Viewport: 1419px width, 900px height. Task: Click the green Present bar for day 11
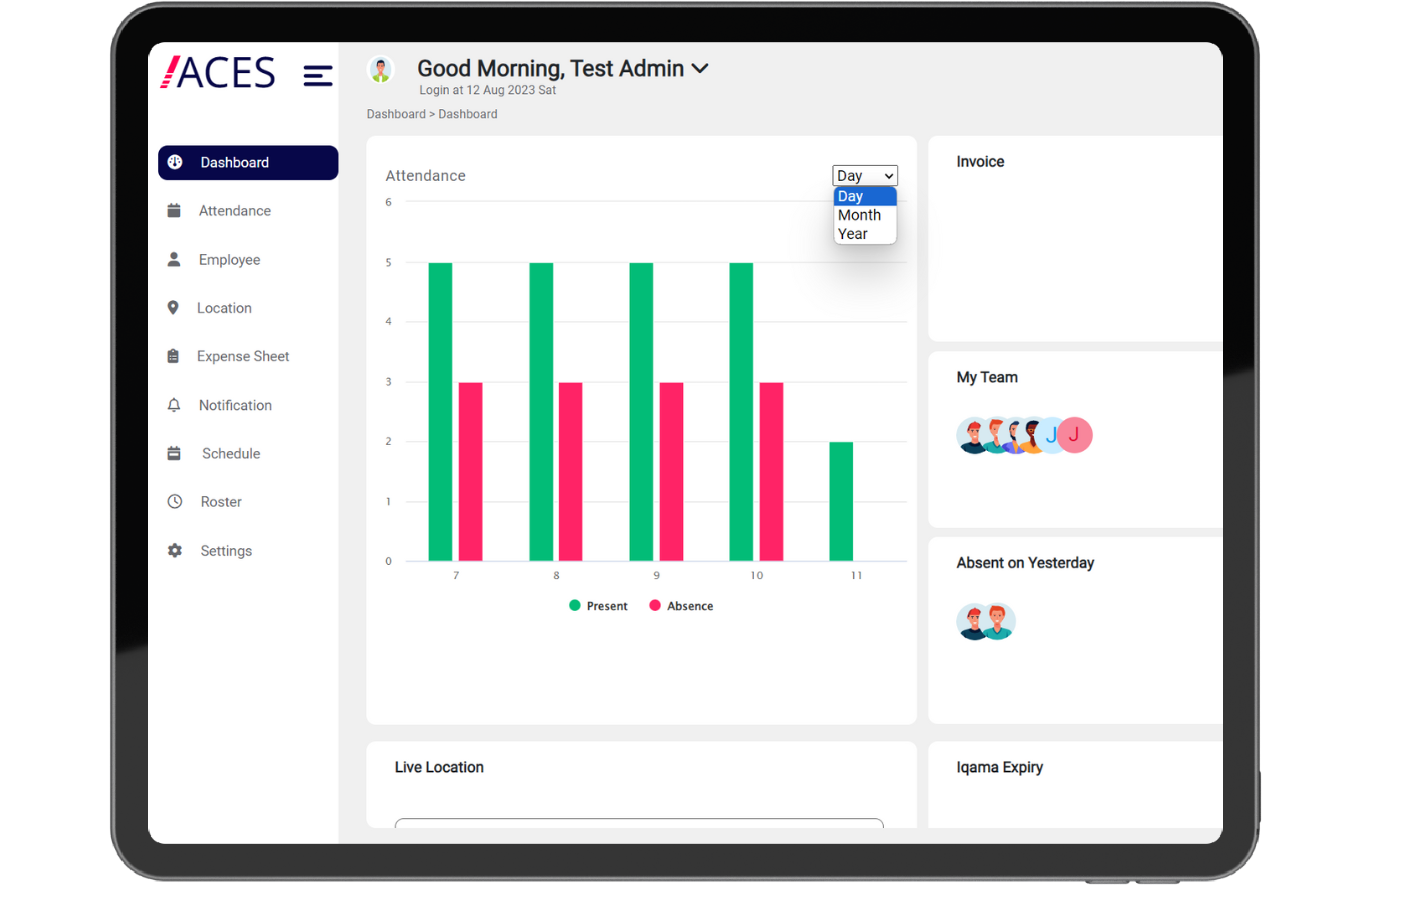click(841, 501)
